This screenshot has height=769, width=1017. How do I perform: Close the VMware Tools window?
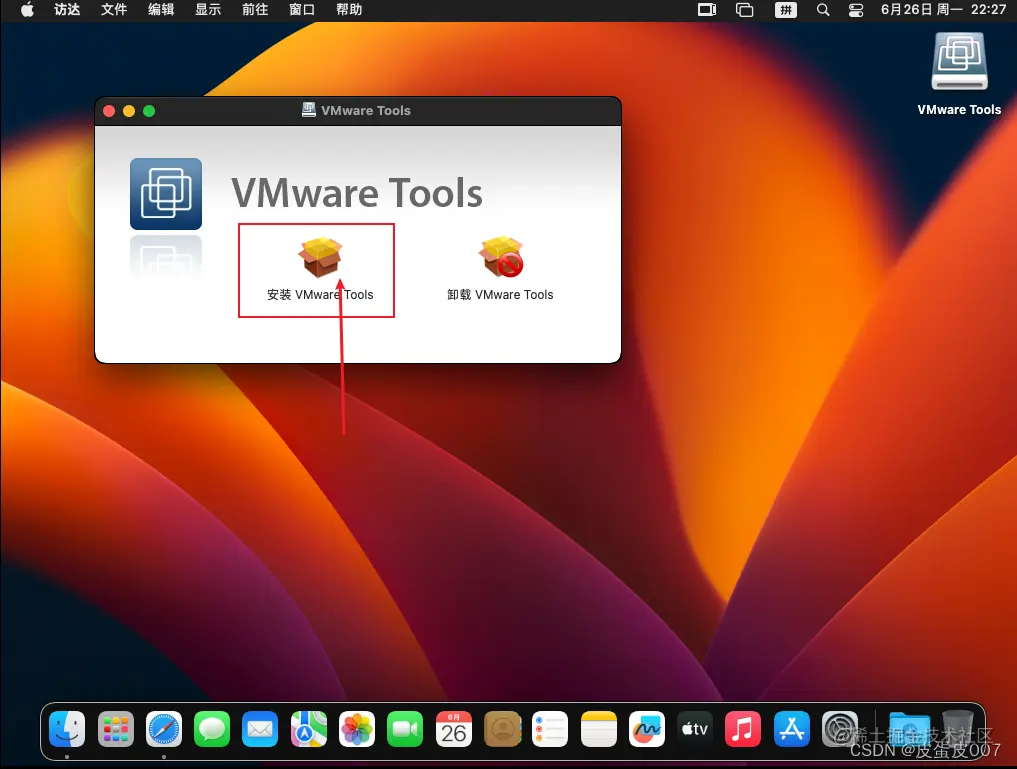click(x=110, y=111)
